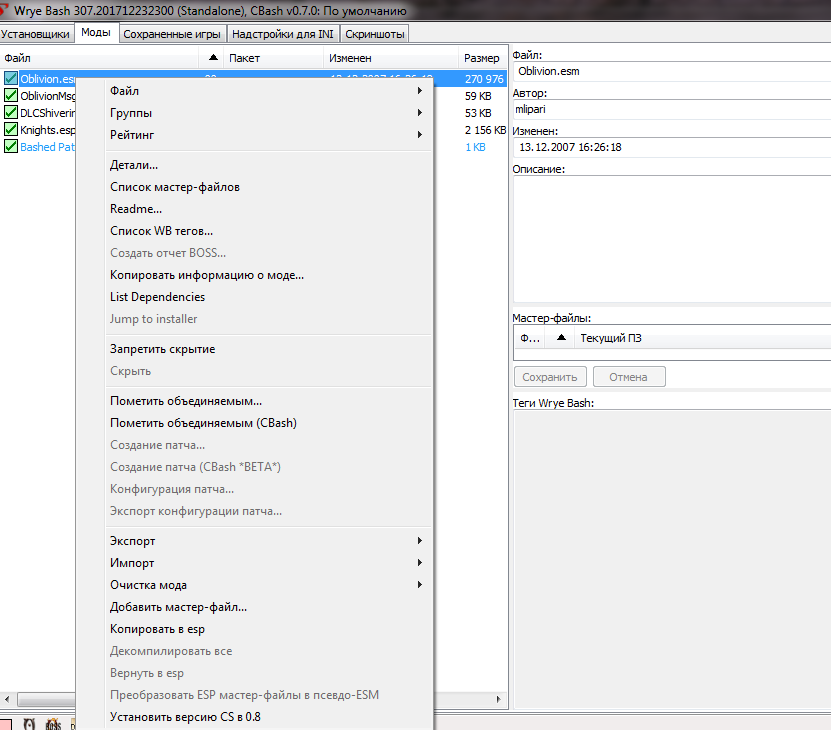Choose Копировать в esp
831x730 pixels.
click(269, 629)
